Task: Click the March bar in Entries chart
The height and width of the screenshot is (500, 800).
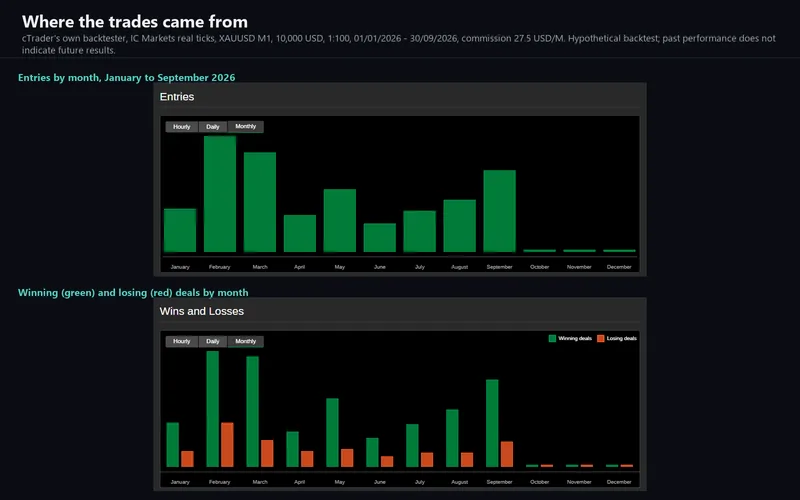Action: pos(260,202)
